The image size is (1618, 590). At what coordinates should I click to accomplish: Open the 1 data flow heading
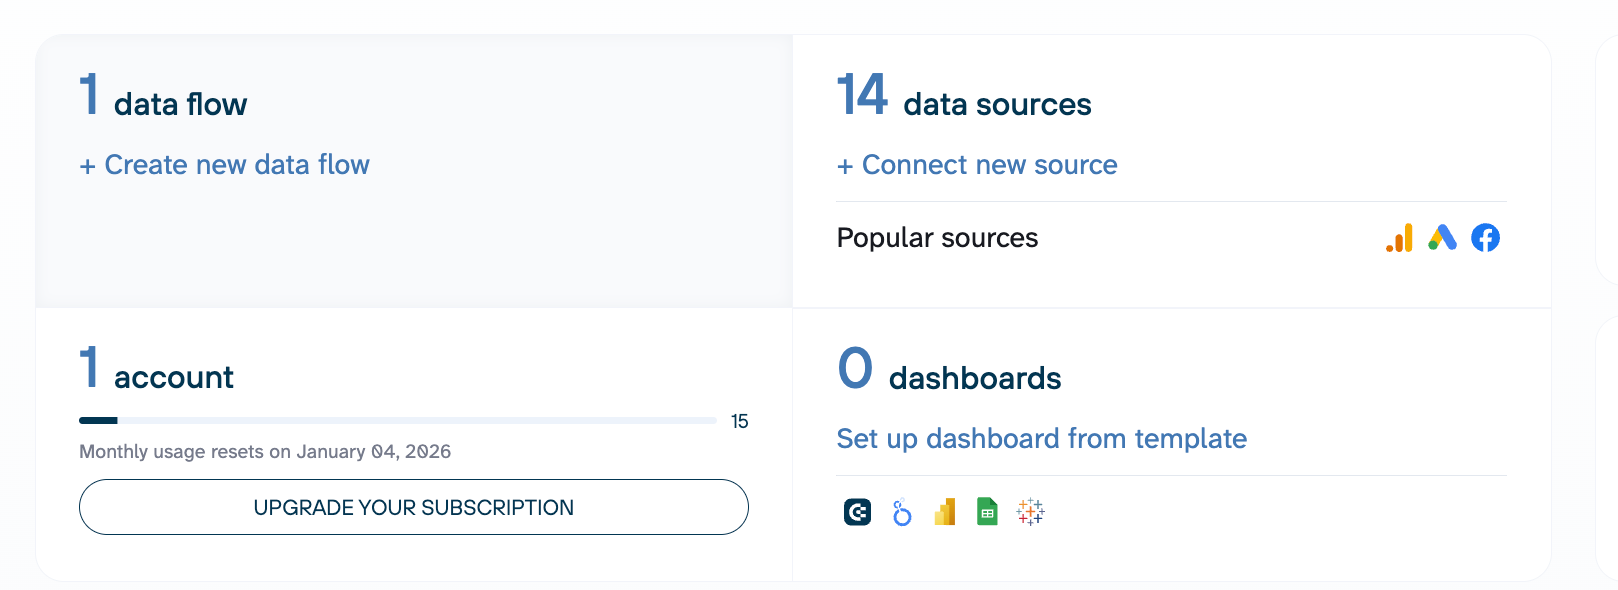164,98
